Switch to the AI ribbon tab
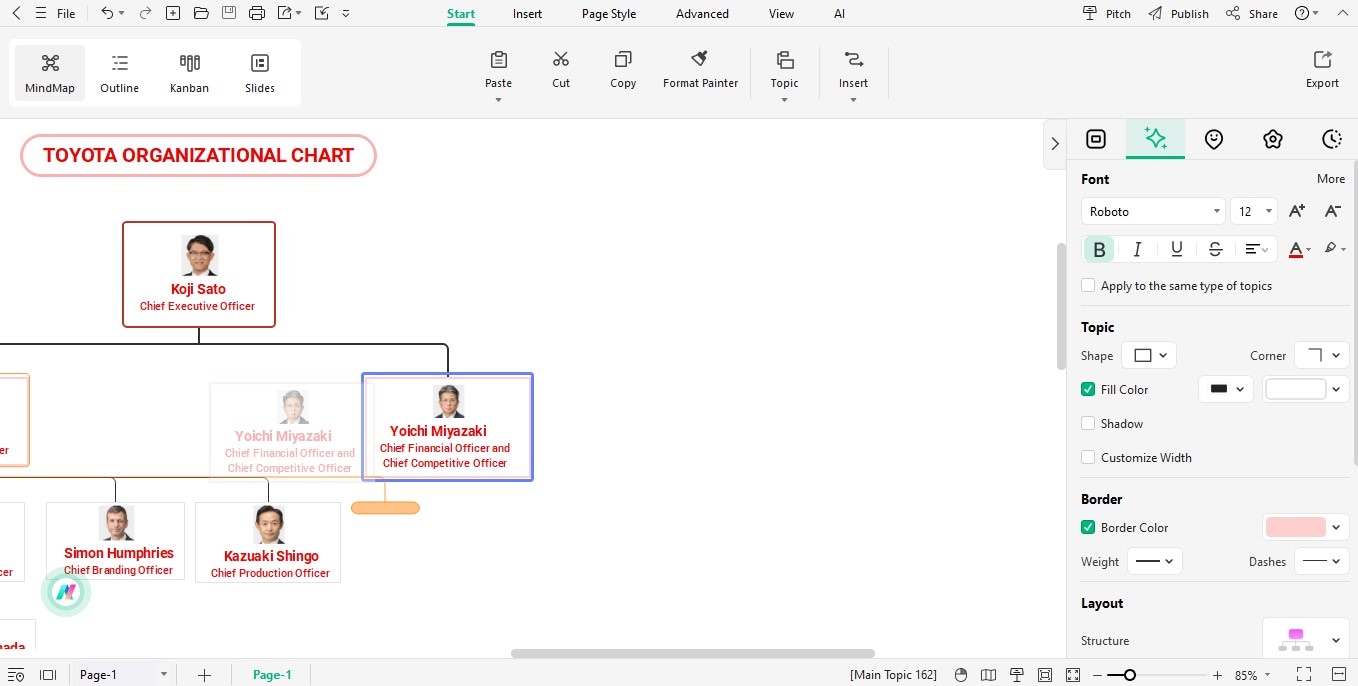 pos(839,14)
